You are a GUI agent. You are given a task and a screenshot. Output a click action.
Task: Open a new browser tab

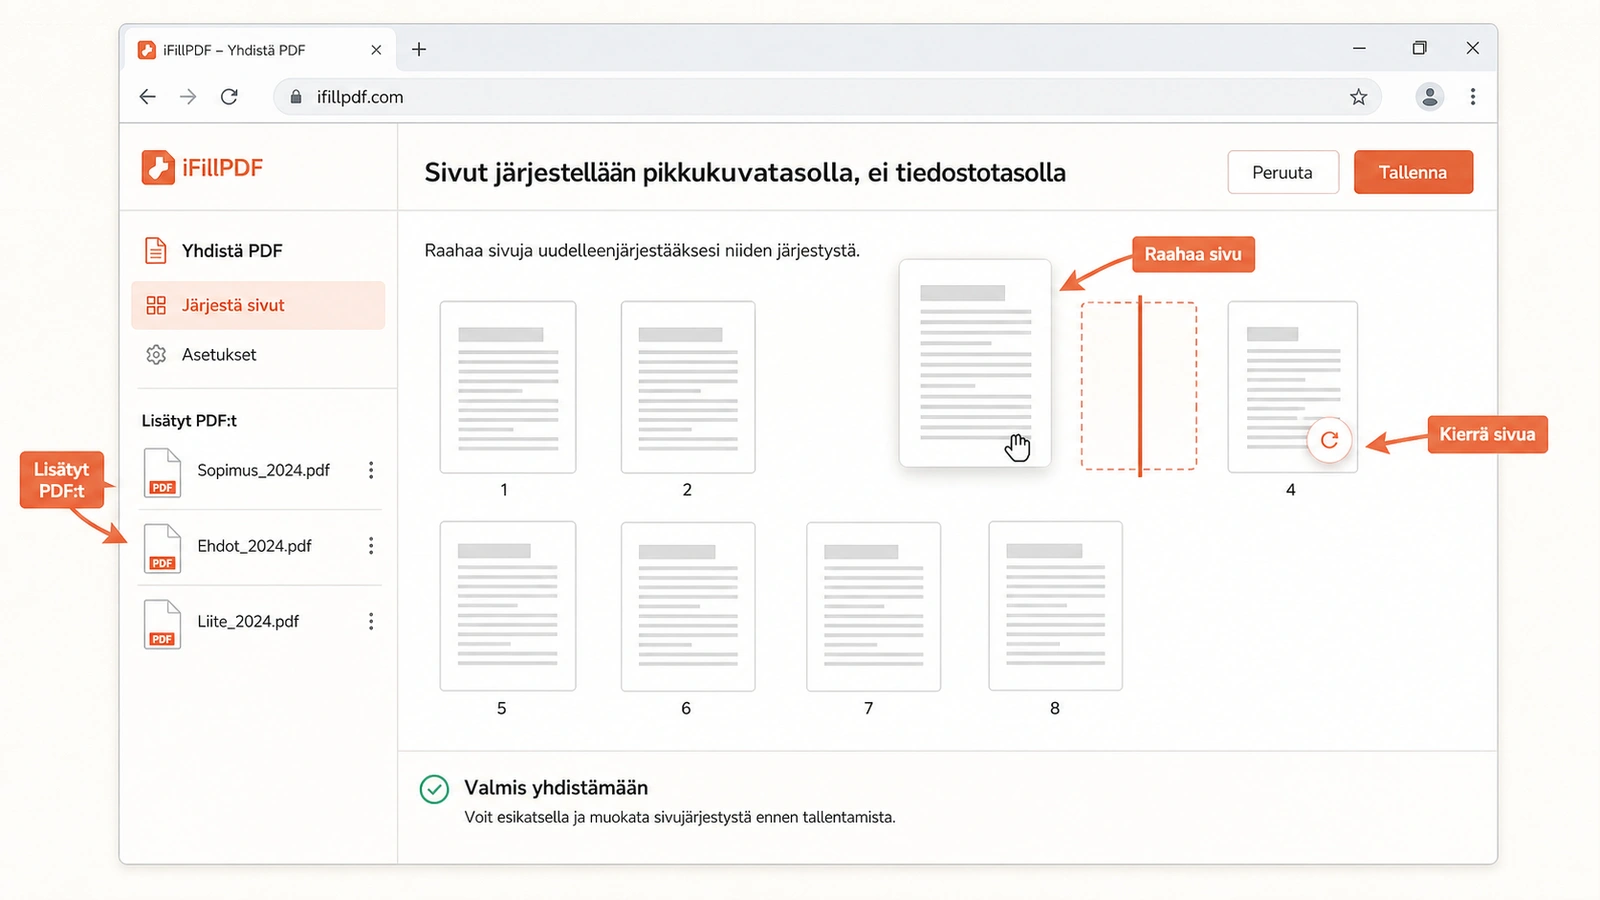419,49
